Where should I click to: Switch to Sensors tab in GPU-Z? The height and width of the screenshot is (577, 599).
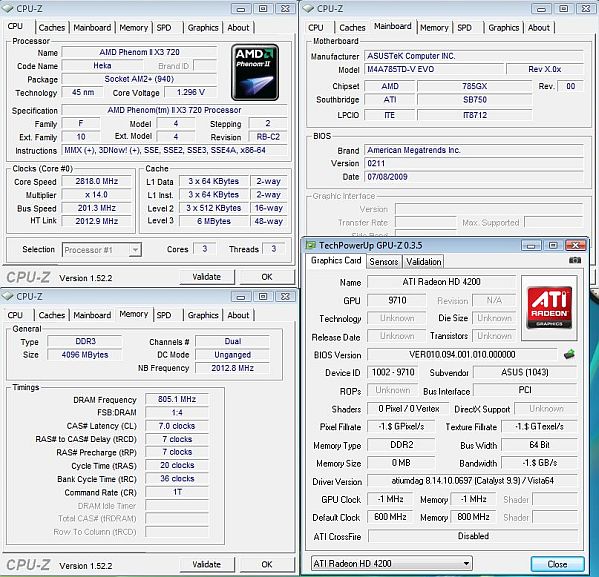(384, 262)
